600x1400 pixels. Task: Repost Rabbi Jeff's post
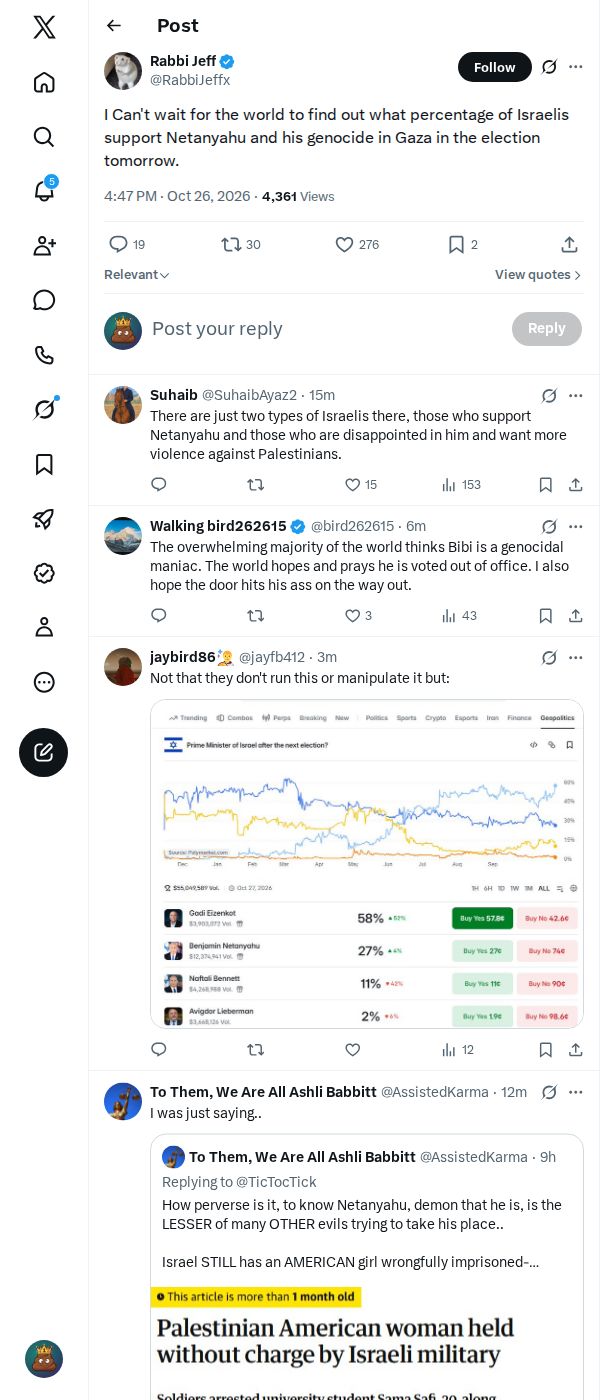241,244
